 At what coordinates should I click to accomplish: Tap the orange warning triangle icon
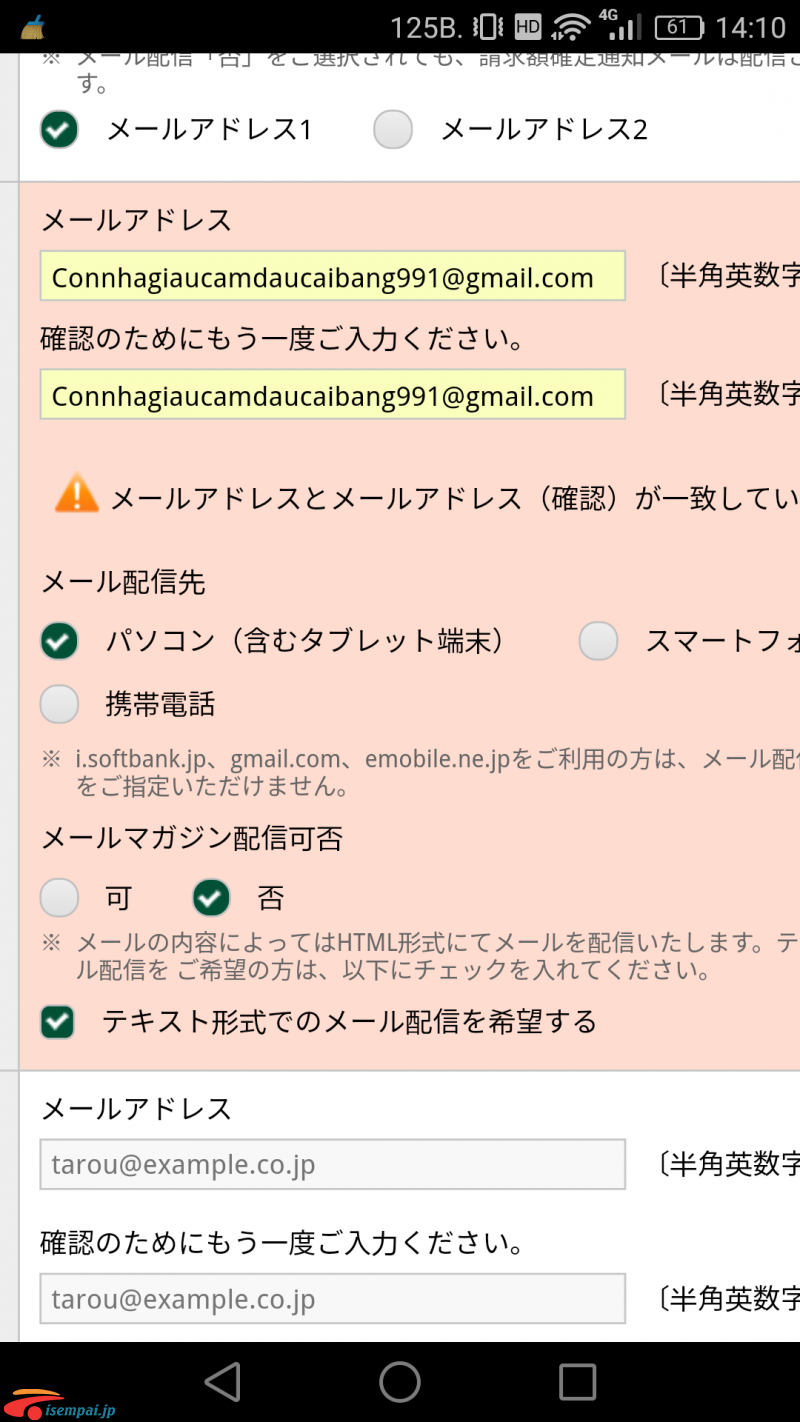point(76,494)
